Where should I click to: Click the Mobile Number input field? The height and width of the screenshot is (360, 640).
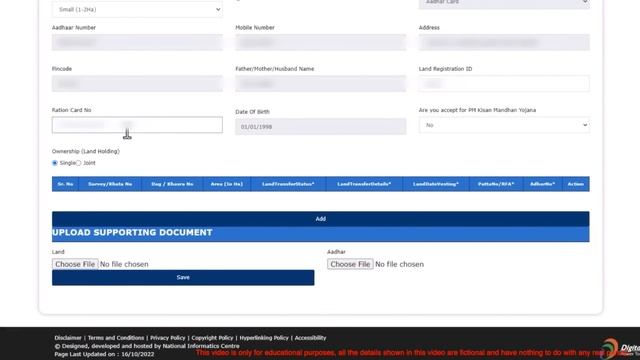tap(320, 42)
